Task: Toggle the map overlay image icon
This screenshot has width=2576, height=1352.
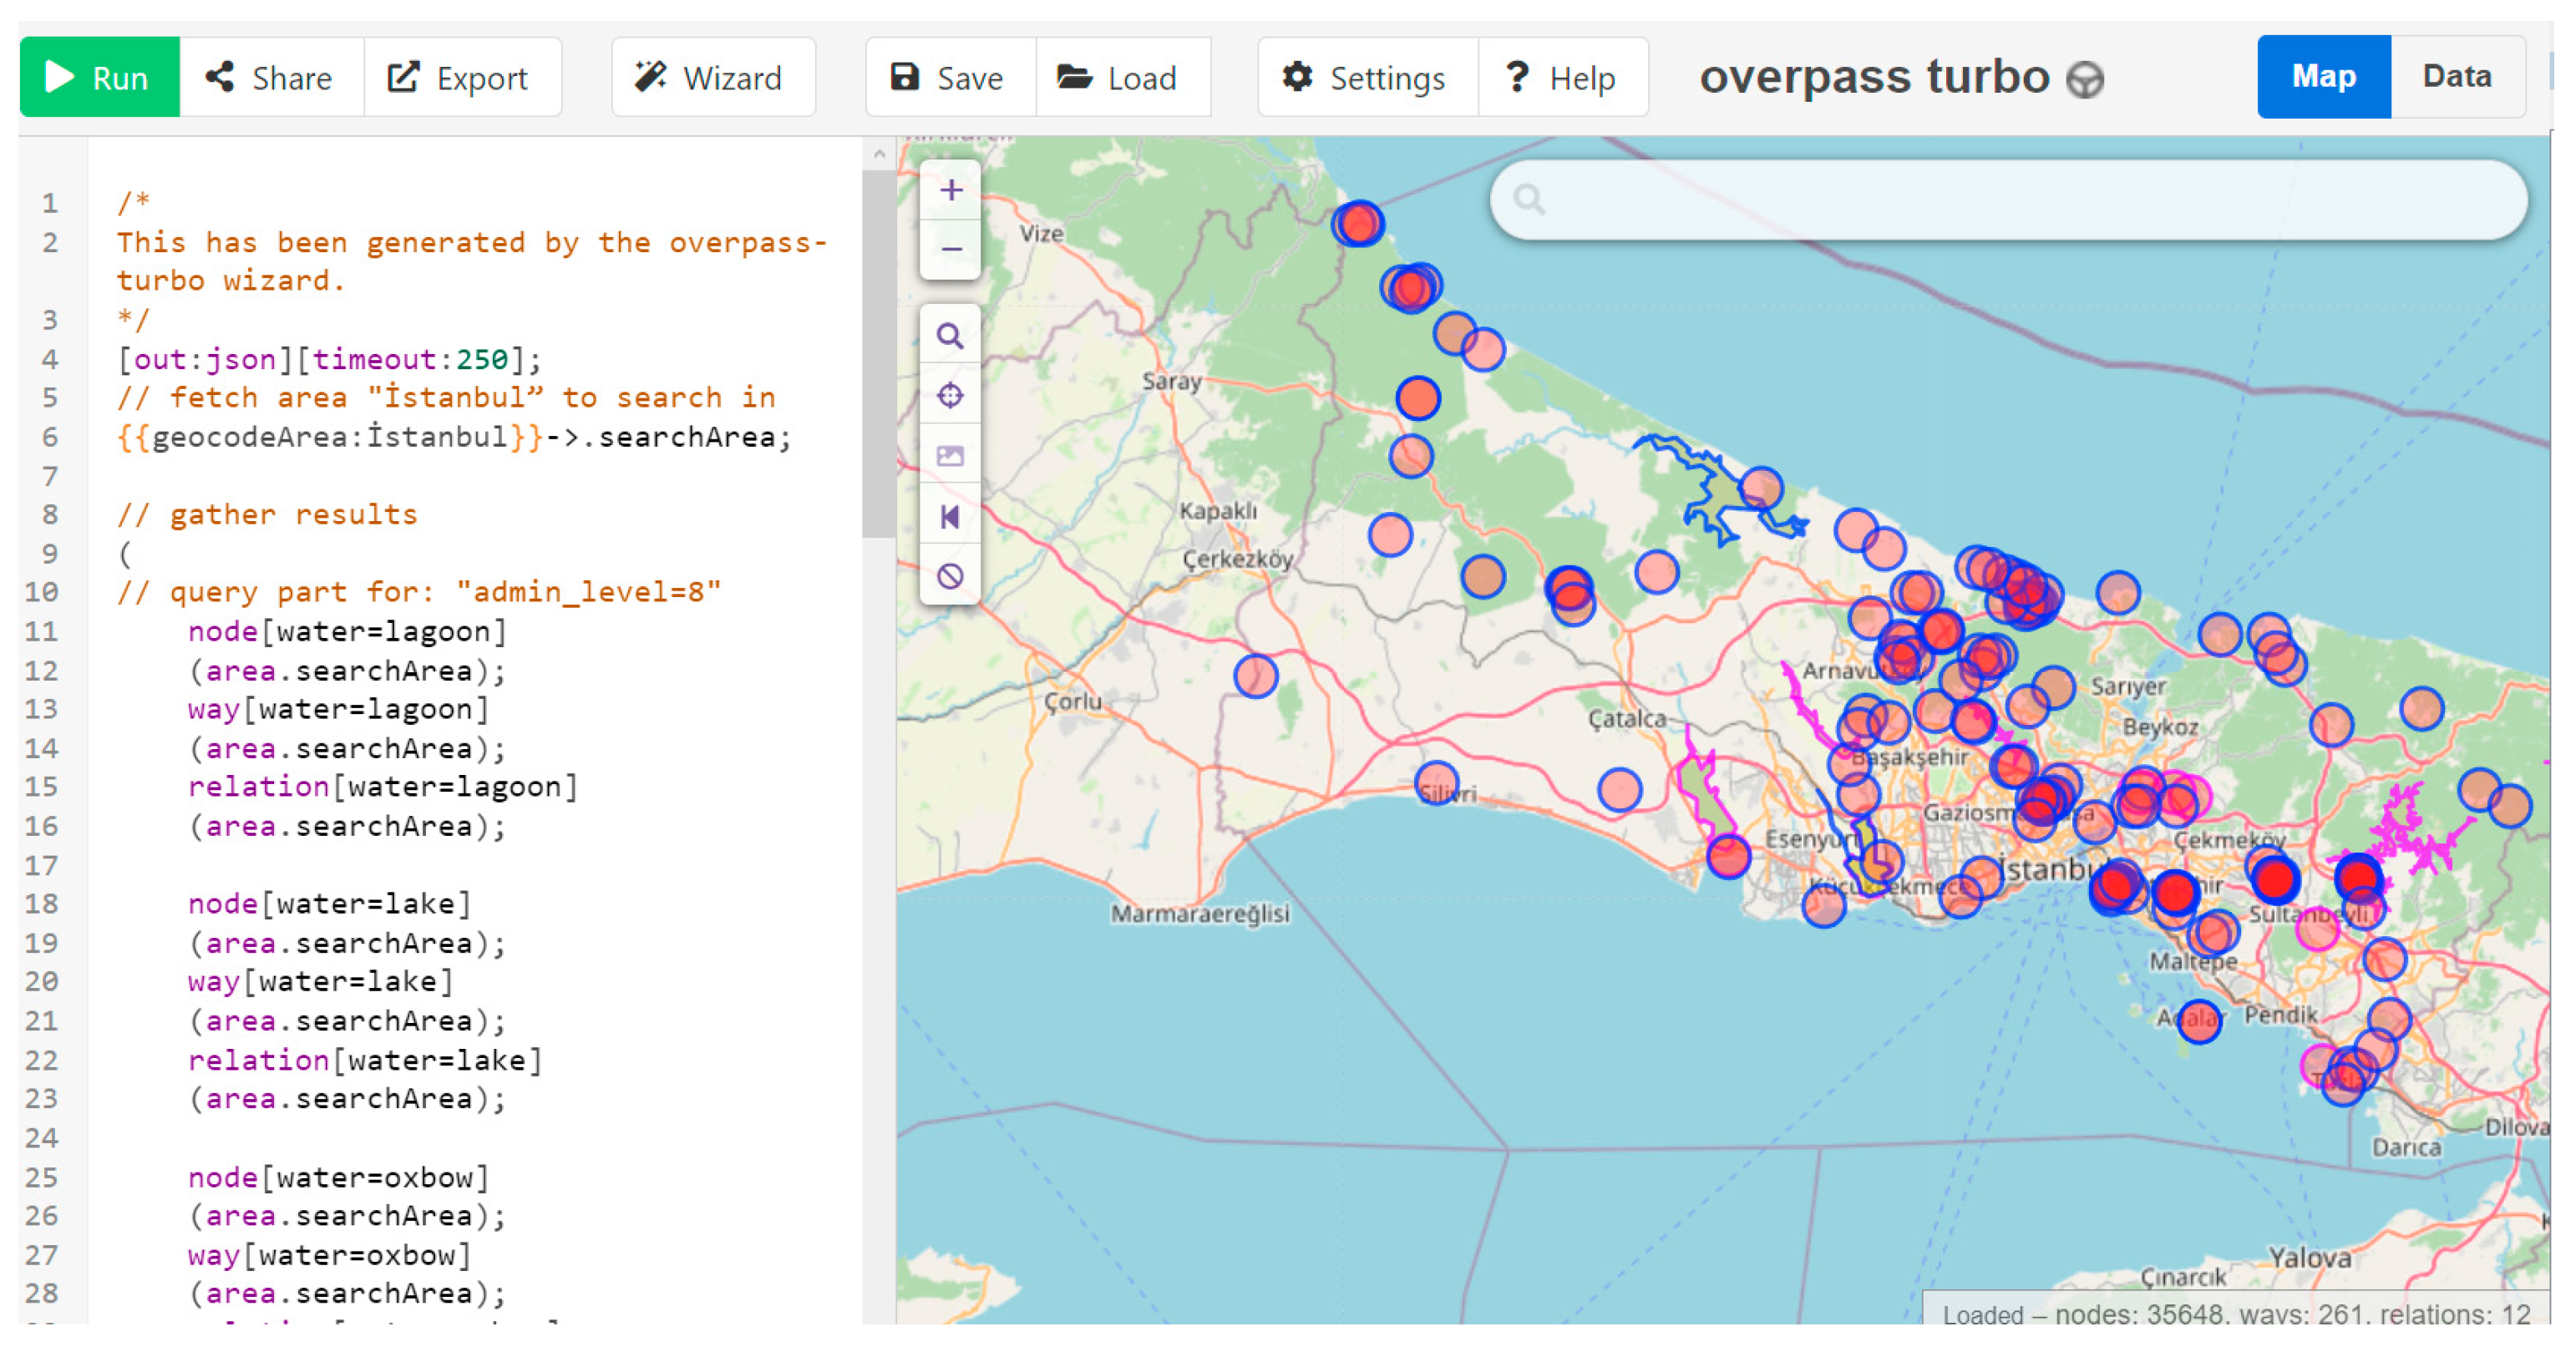Action: point(950,456)
